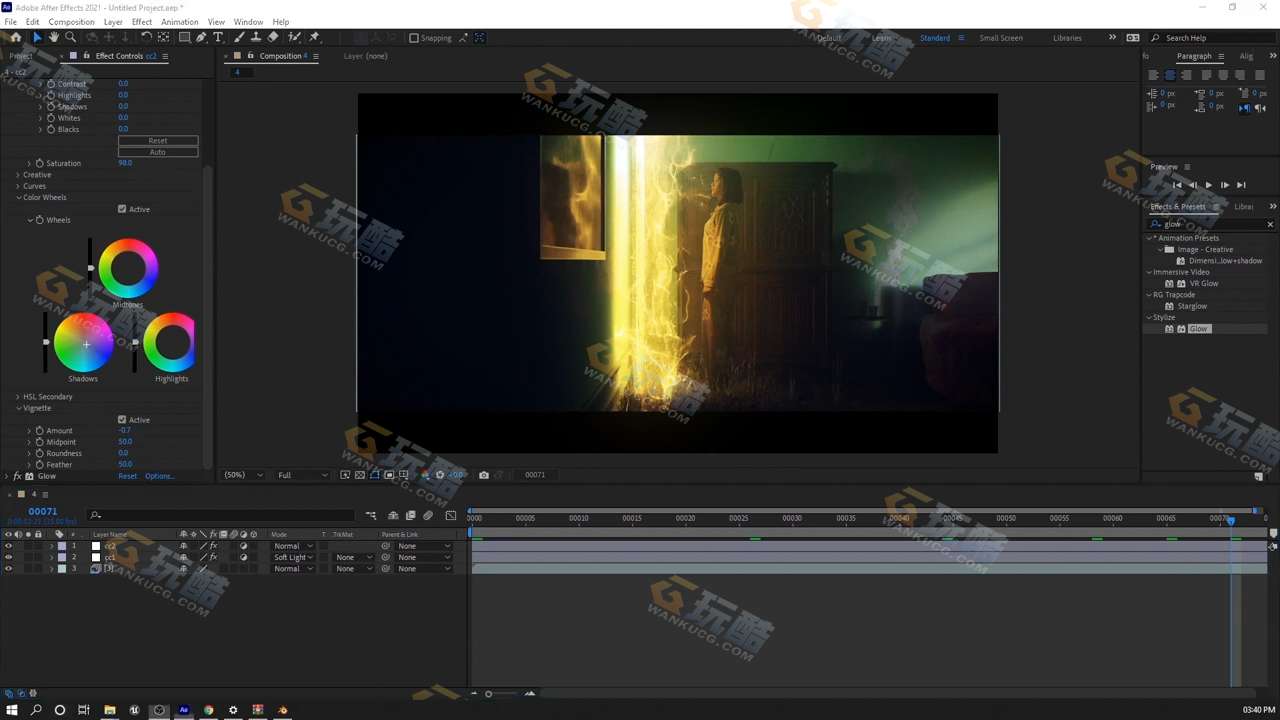Viewport: 1280px width, 720px height.
Task: Click the Auto button in tone controls
Action: (158, 152)
